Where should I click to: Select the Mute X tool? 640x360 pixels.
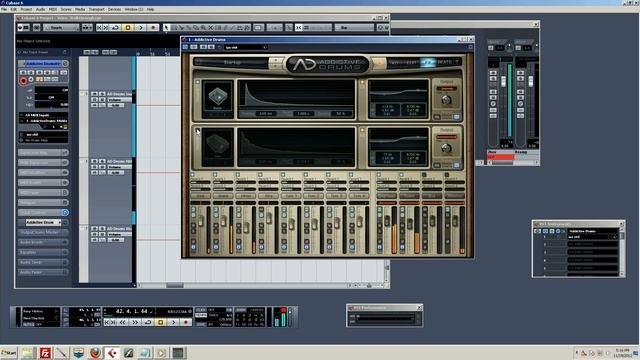(211, 28)
